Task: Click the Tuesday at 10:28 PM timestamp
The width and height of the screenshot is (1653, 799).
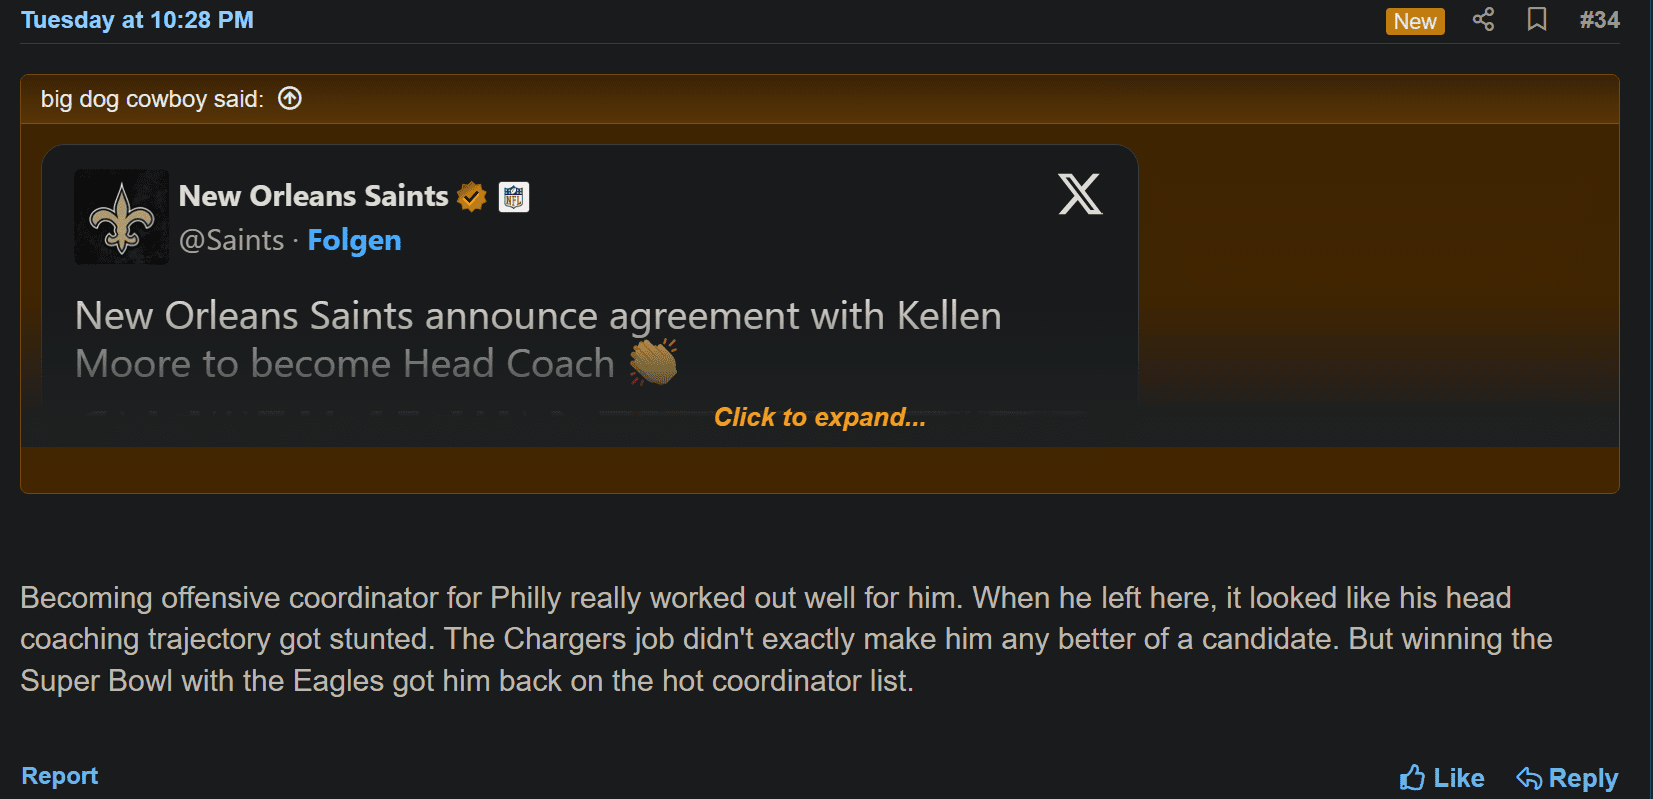Action: click(137, 20)
